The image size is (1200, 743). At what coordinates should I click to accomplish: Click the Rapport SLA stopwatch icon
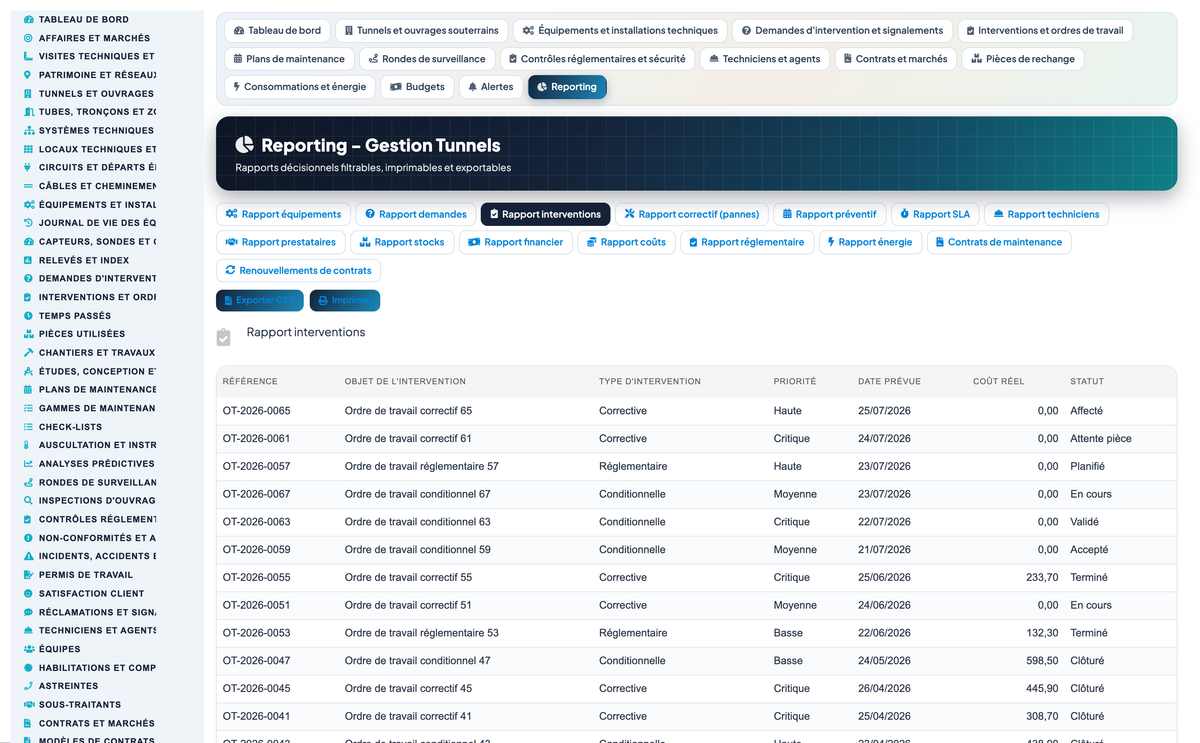pyautogui.click(x=904, y=214)
